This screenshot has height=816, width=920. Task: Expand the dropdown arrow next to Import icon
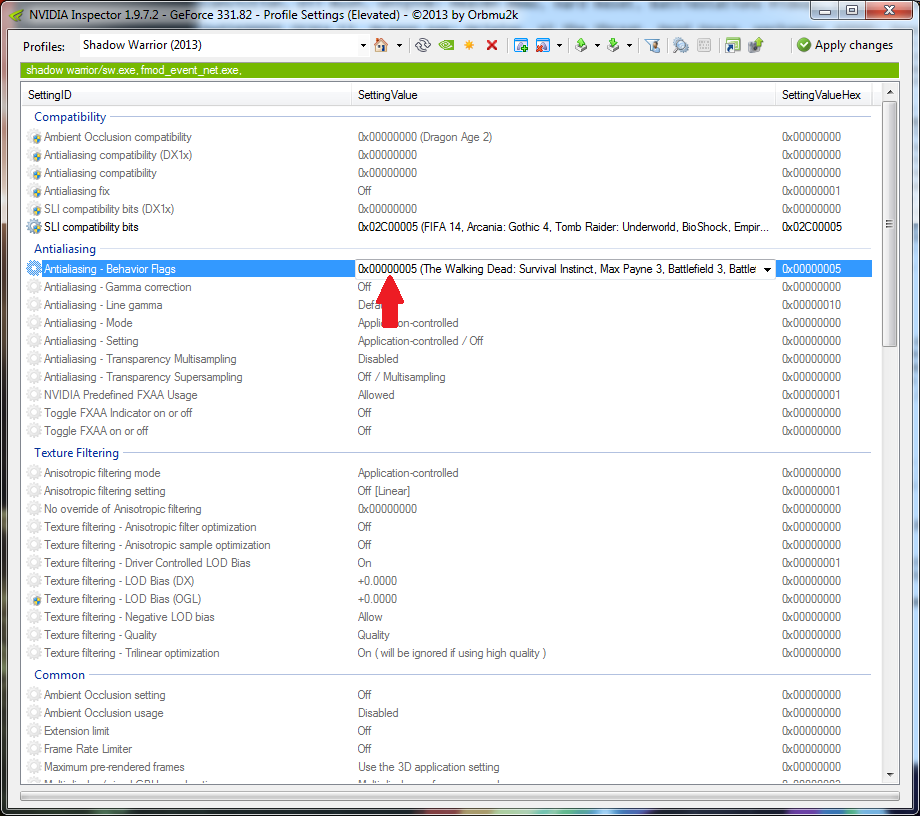click(629, 45)
